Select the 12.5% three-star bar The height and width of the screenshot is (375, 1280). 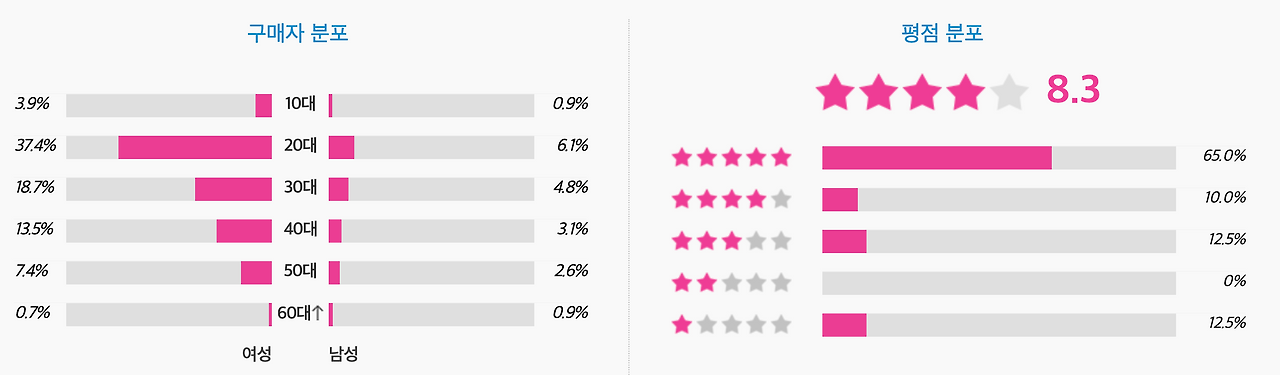[999, 241]
